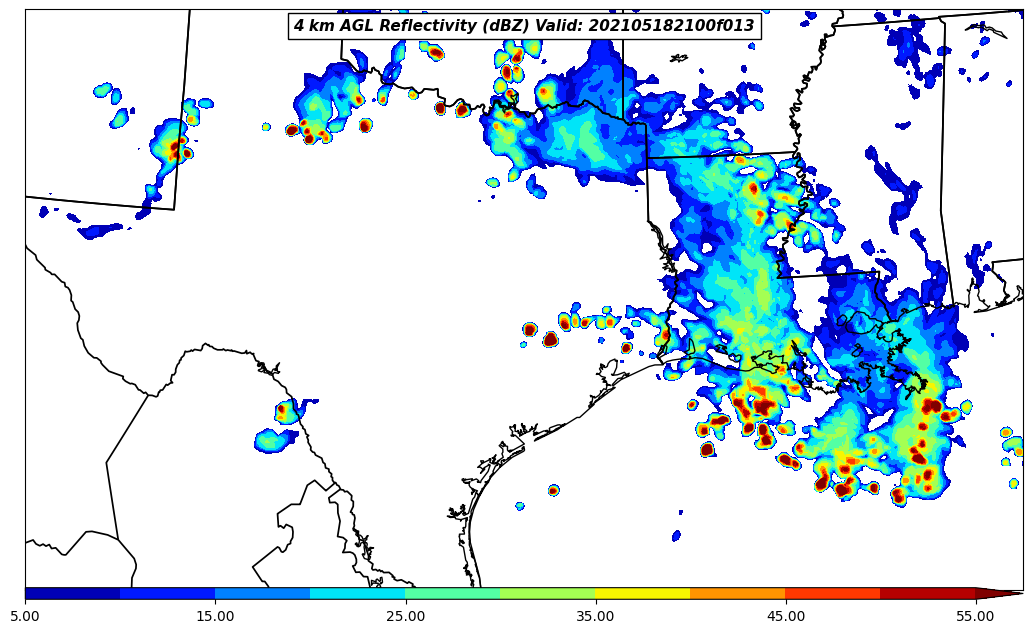This screenshot has width=1033, height=633.
Task: Pick the 15–20 dBZ azure colorbar segment
Action: coord(262,593)
